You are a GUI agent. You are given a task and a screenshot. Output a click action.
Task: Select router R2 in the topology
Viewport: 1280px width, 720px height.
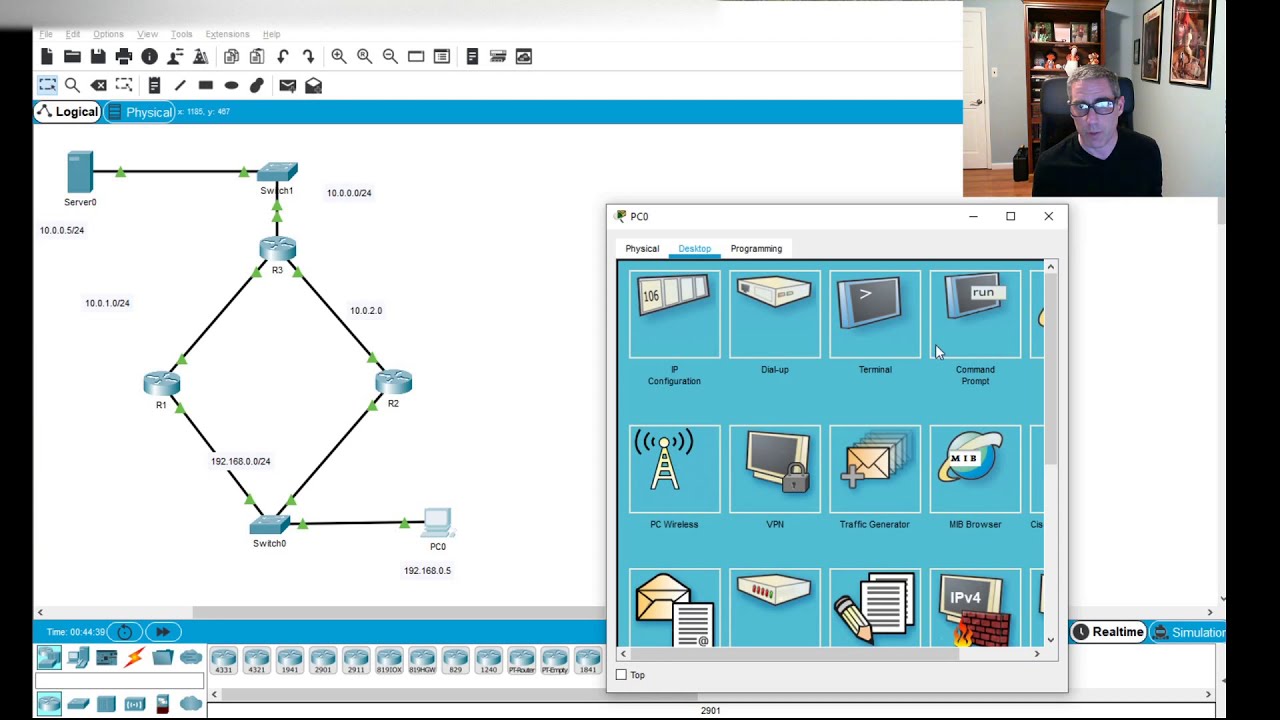[x=393, y=382]
